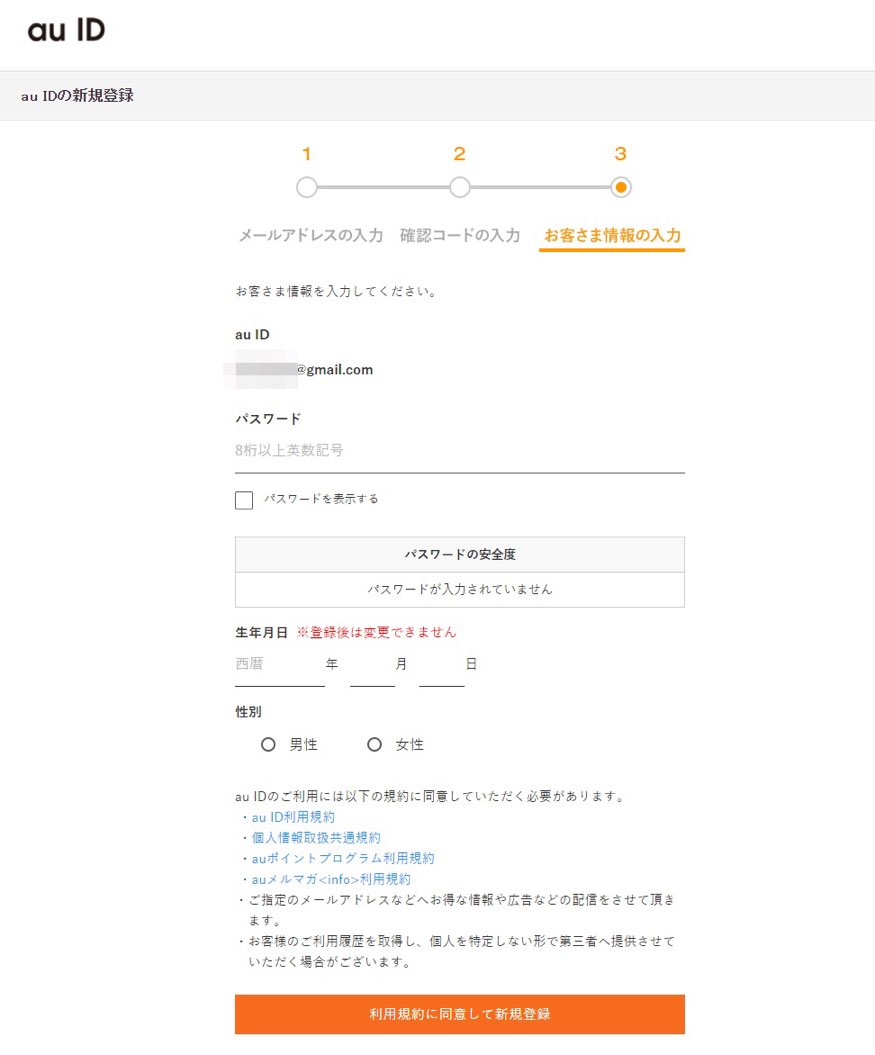The height and width of the screenshot is (1055, 875).
Task: Click the birth day (日) field
Action: click(x=441, y=665)
